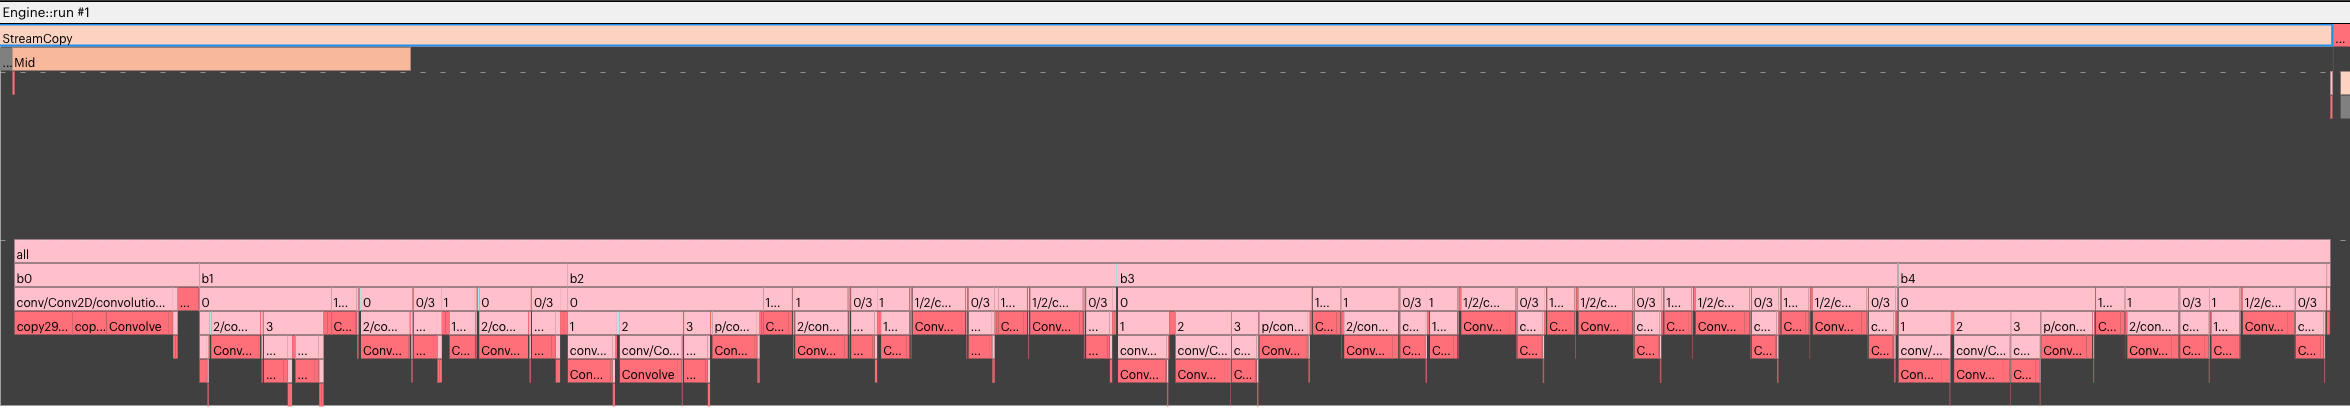
Task: Select the b1 block
Action: [383, 277]
